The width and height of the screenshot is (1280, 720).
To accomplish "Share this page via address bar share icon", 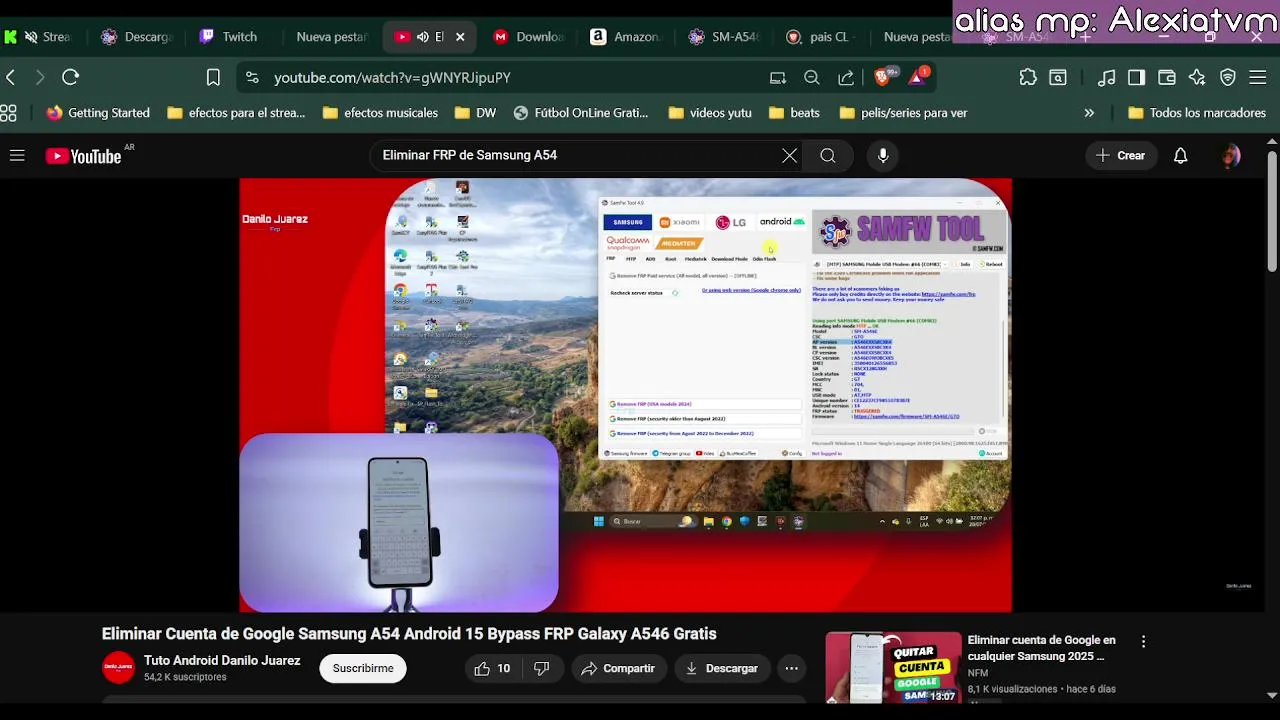I will (846, 77).
